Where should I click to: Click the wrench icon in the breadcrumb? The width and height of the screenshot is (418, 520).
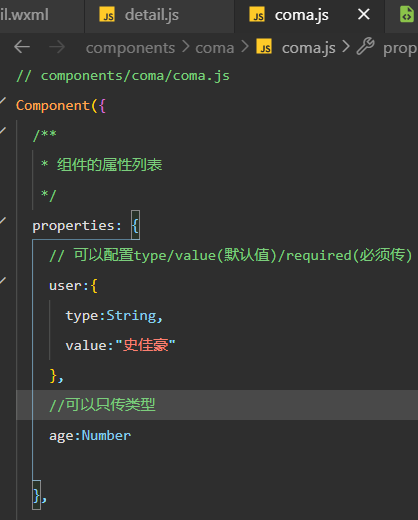coord(366,46)
